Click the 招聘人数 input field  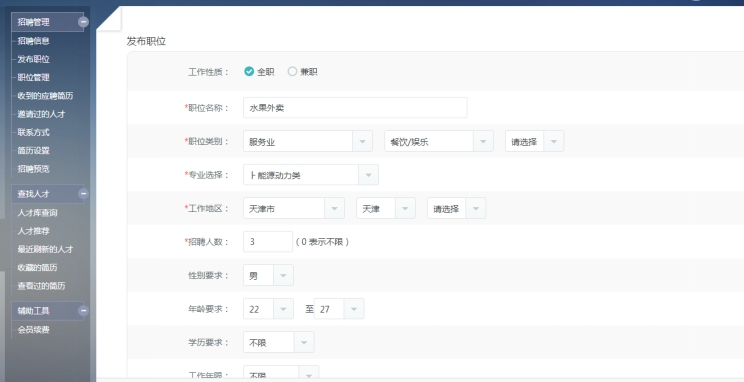pos(268,242)
